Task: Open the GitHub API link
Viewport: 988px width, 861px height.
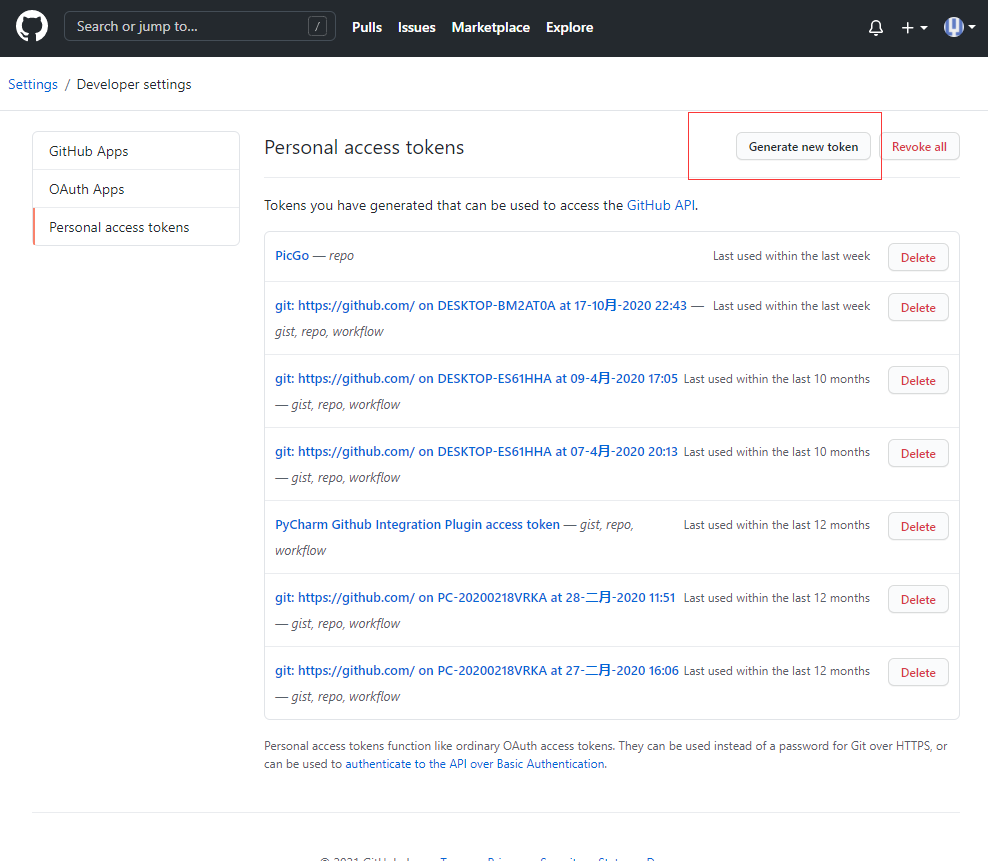Action: [x=661, y=205]
